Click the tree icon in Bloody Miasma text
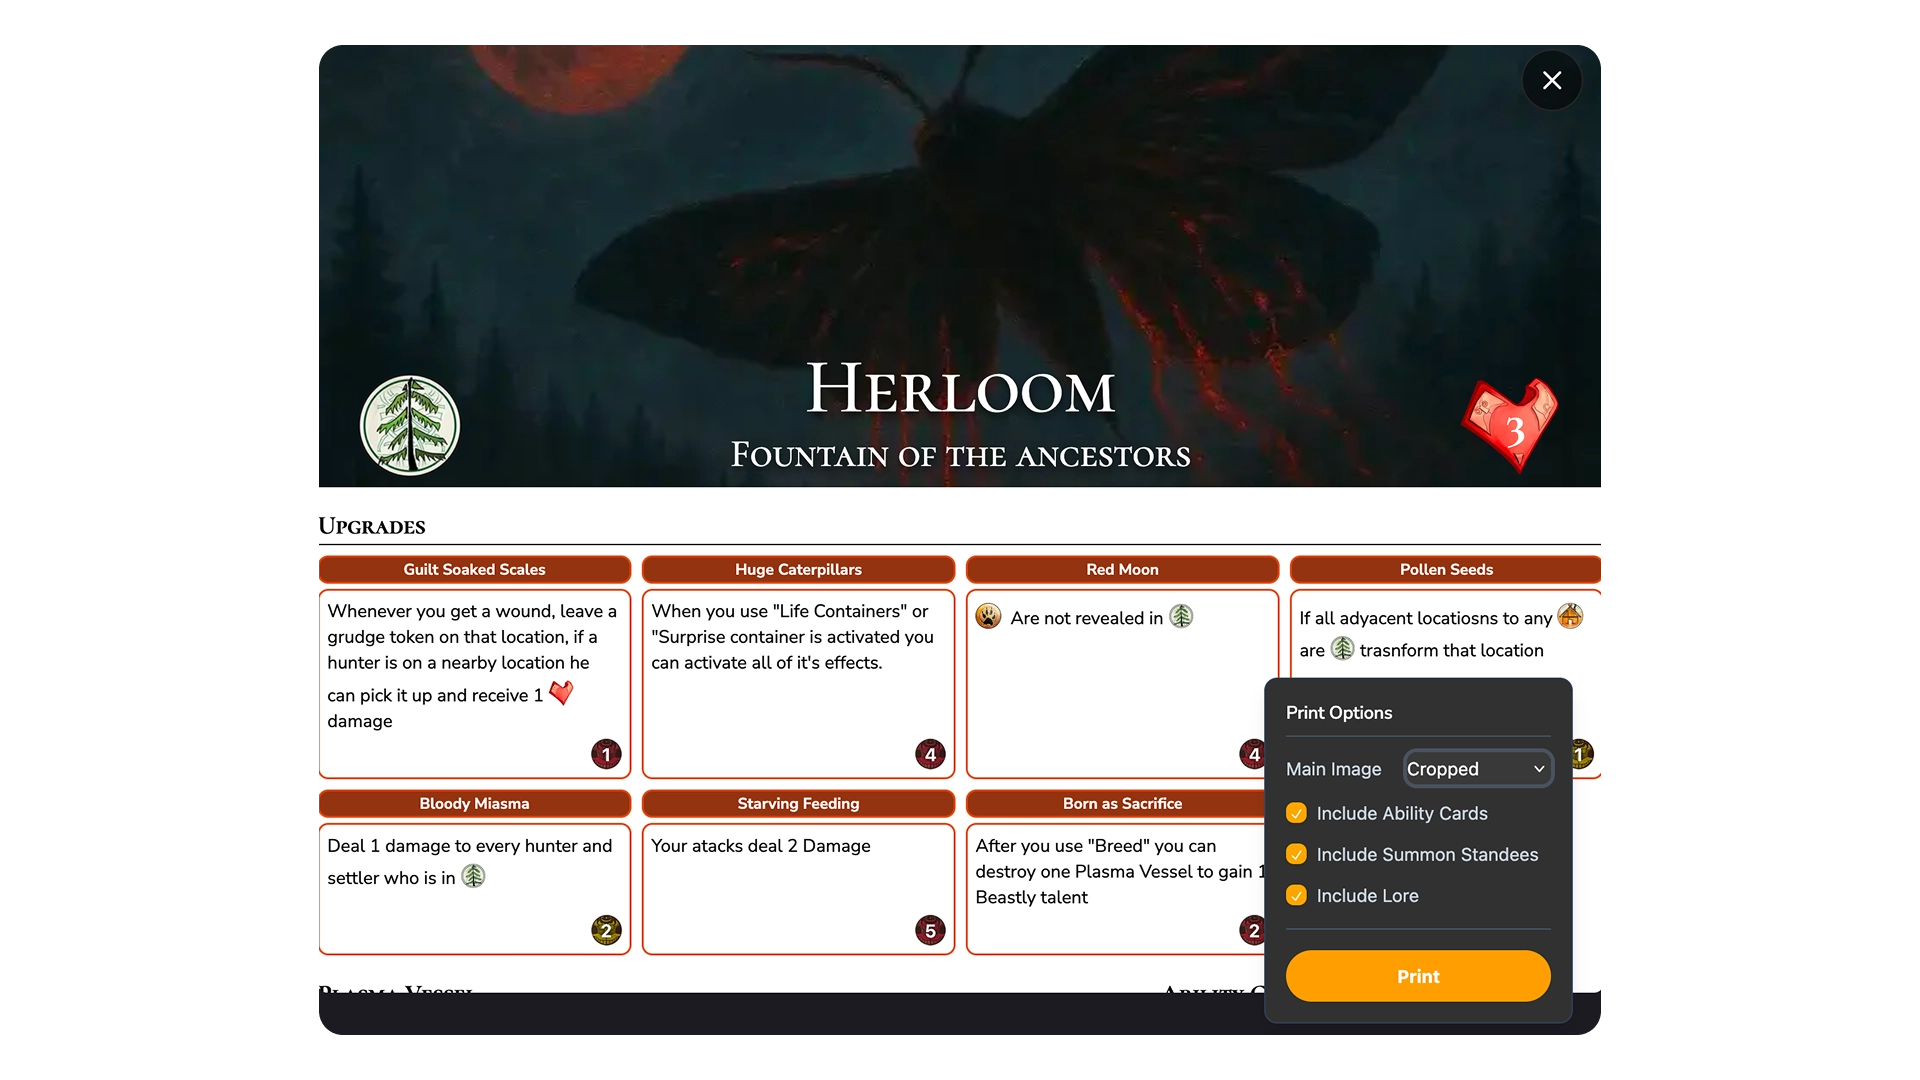Image resolution: width=1920 pixels, height=1080 pixels. pyautogui.click(x=473, y=876)
